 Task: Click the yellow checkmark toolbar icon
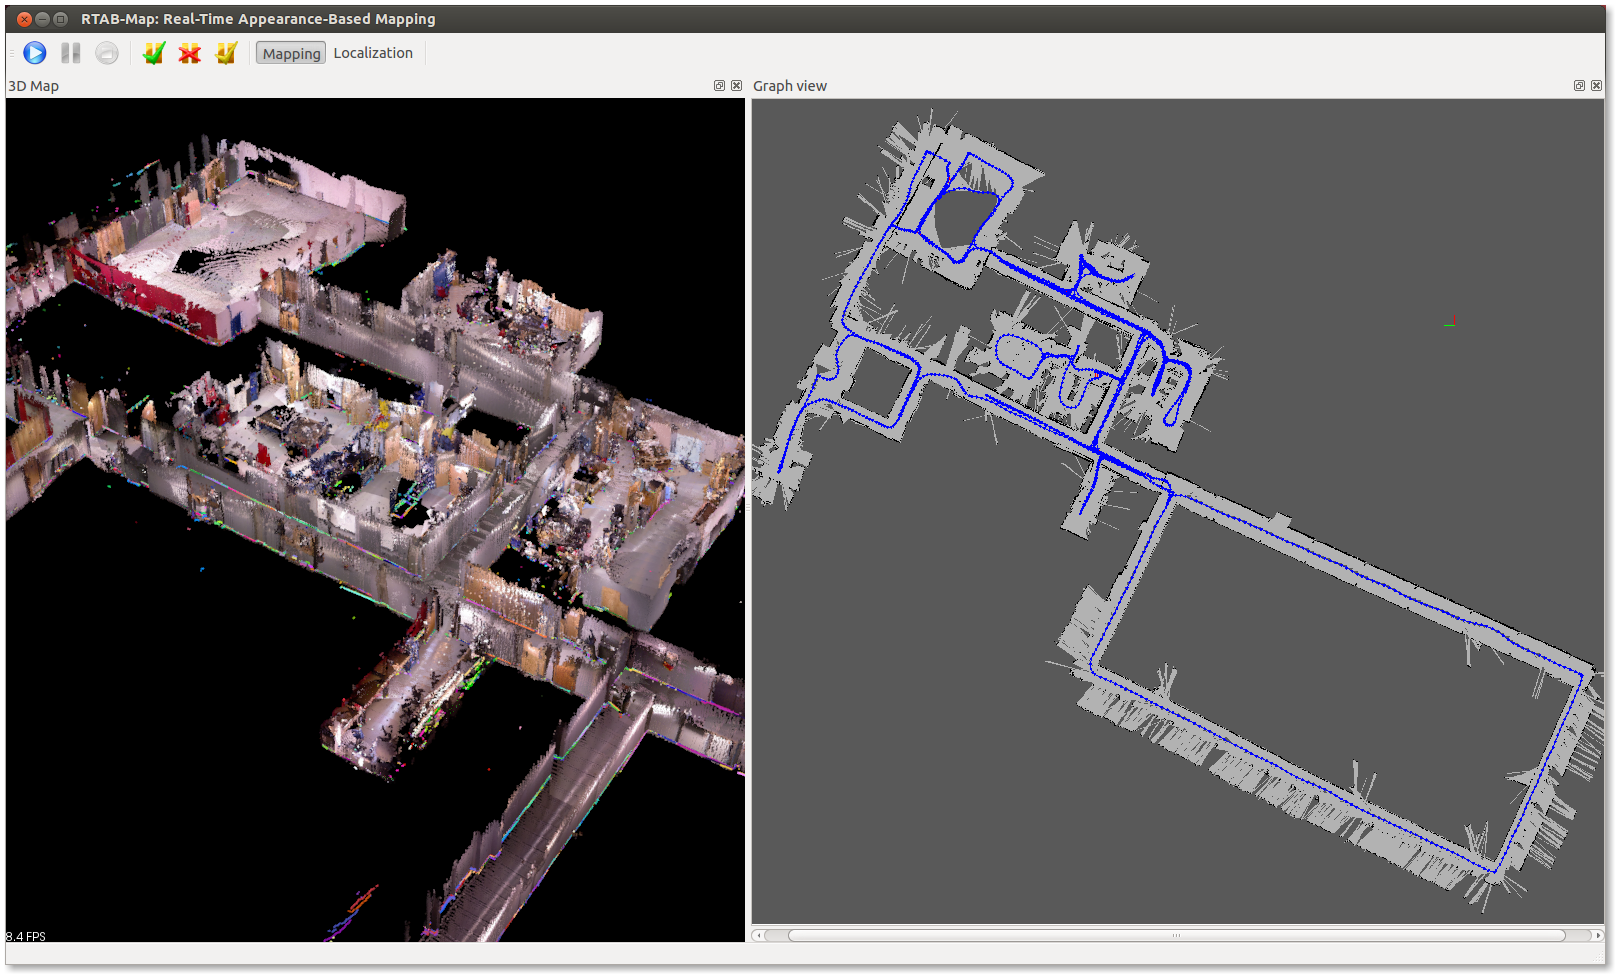[226, 53]
